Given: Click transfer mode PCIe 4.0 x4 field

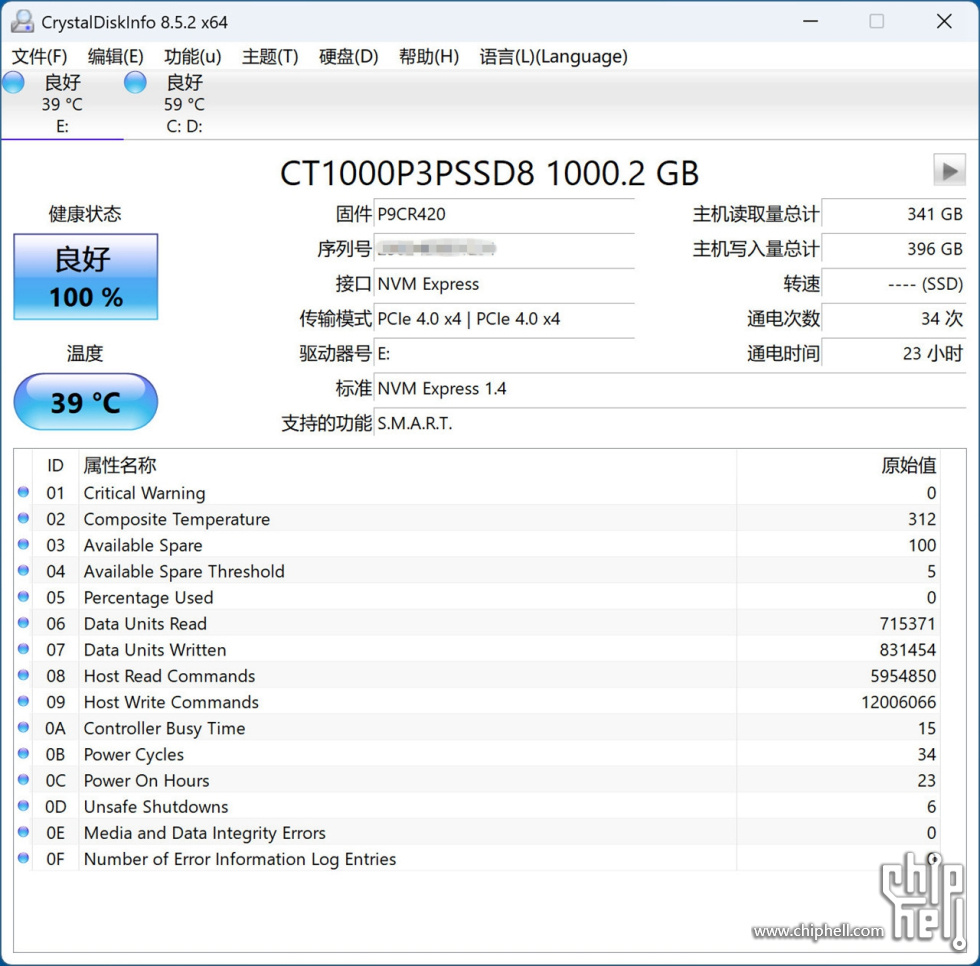Looking at the screenshot, I should pyautogui.click(x=504, y=319).
